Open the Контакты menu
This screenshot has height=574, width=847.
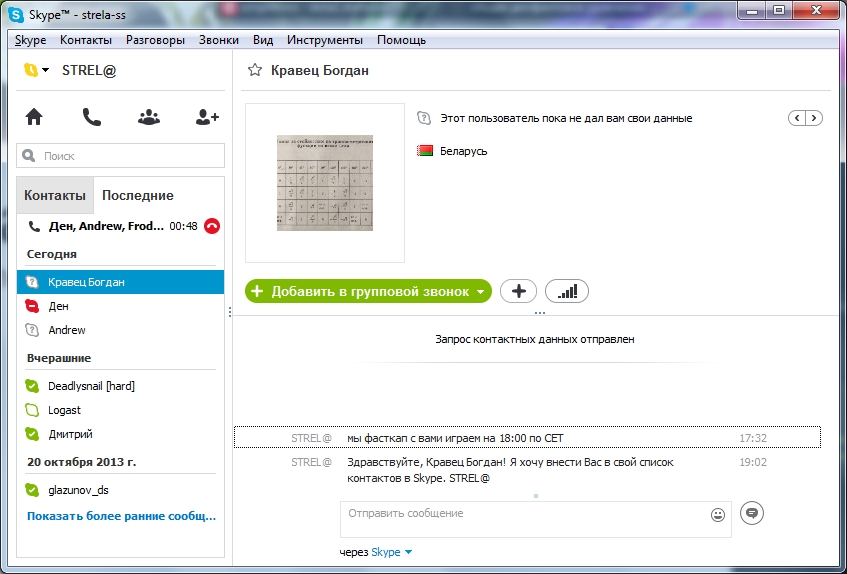coord(86,40)
